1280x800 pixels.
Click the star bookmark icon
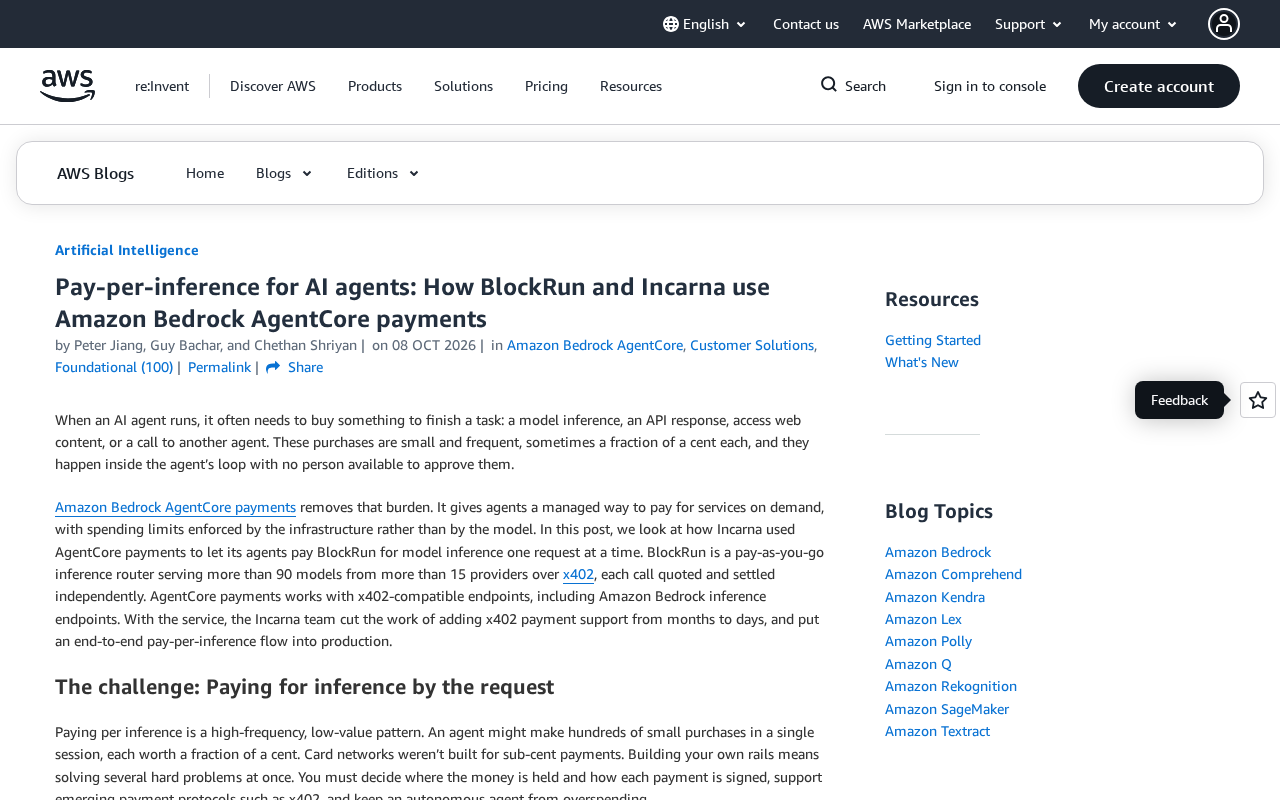pyautogui.click(x=1258, y=400)
